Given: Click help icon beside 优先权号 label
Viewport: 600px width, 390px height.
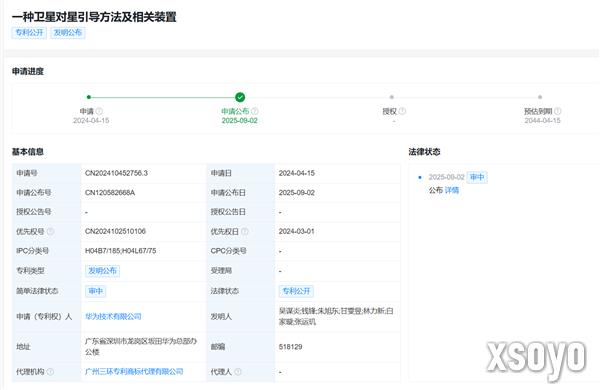Looking at the screenshot, I should [50, 231].
